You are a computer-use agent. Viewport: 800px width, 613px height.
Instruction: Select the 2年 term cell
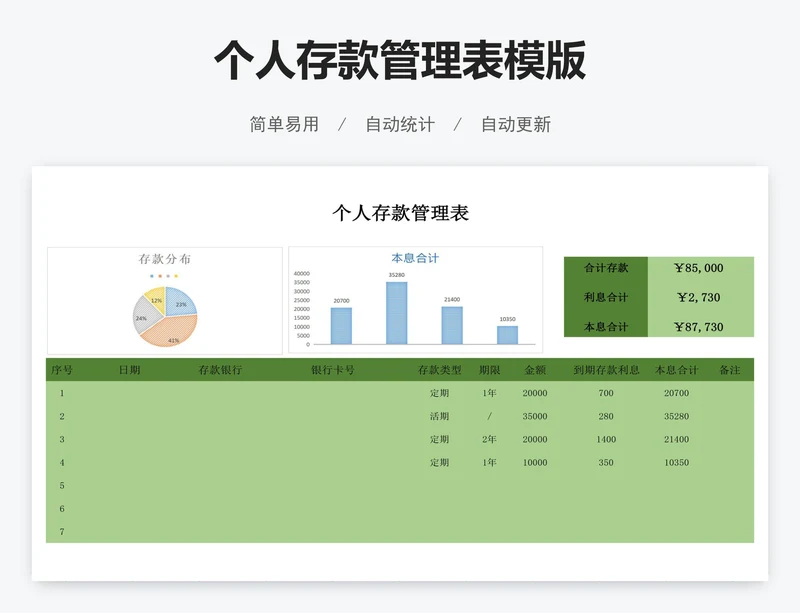489,439
